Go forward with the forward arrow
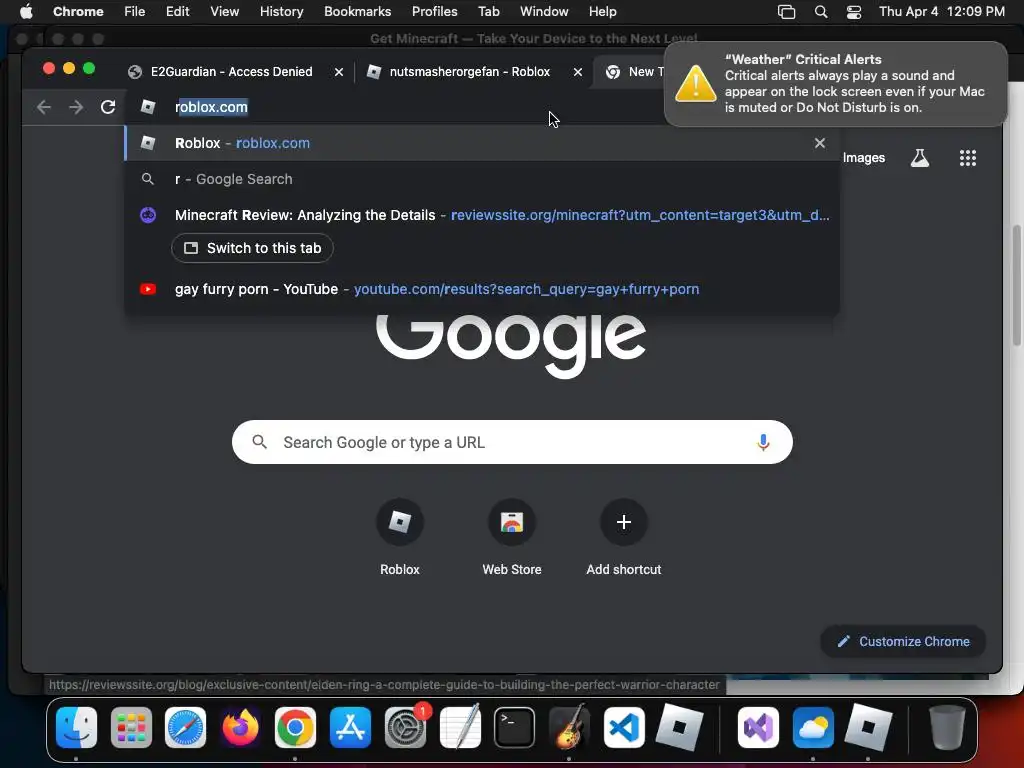This screenshot has width=1024, height=768. click(x=76, y=107)
